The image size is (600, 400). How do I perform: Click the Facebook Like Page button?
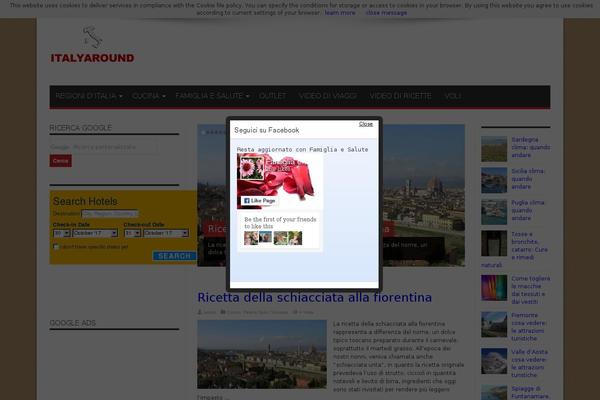[259, 201]
